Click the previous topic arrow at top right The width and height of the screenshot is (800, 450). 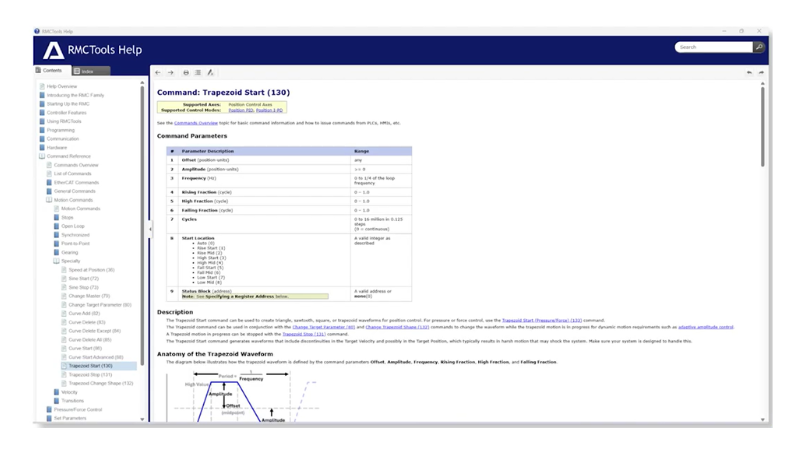[749, 72]
